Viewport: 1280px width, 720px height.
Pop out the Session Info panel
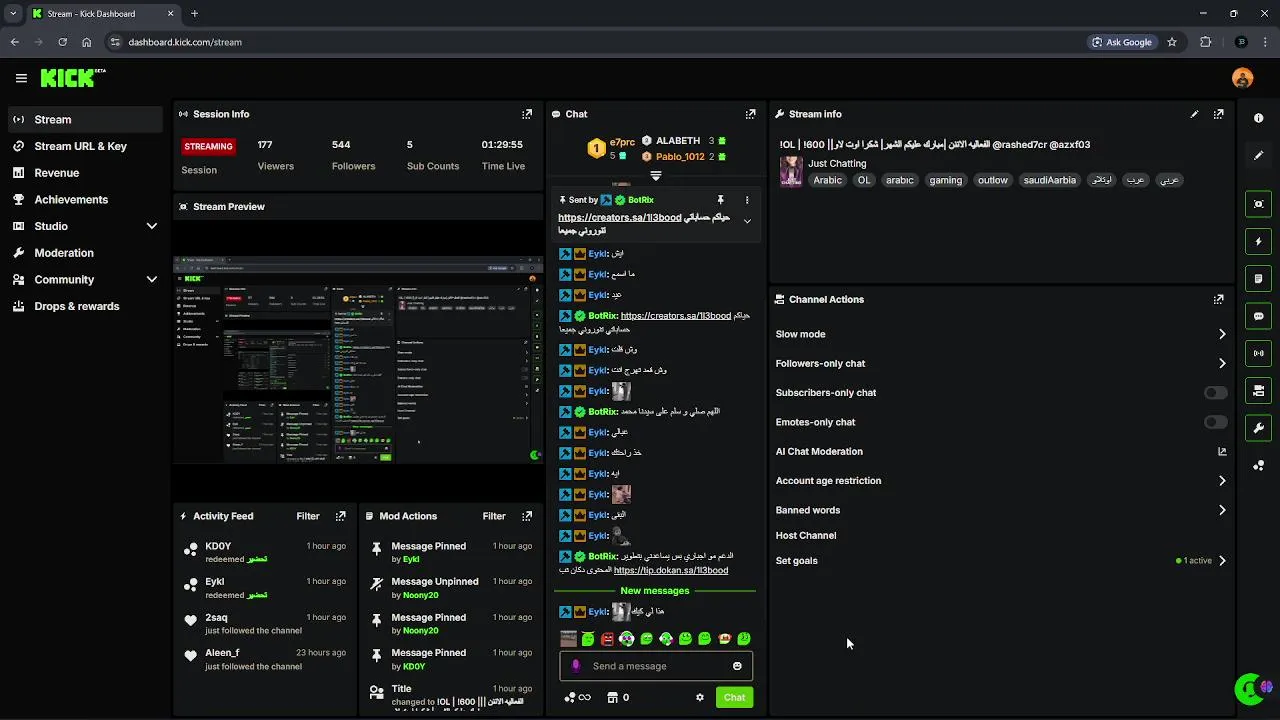click(x=527, y=114)
